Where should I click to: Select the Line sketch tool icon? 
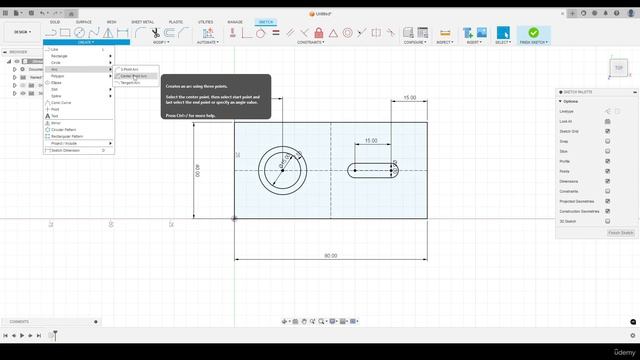tap(51, 33)
